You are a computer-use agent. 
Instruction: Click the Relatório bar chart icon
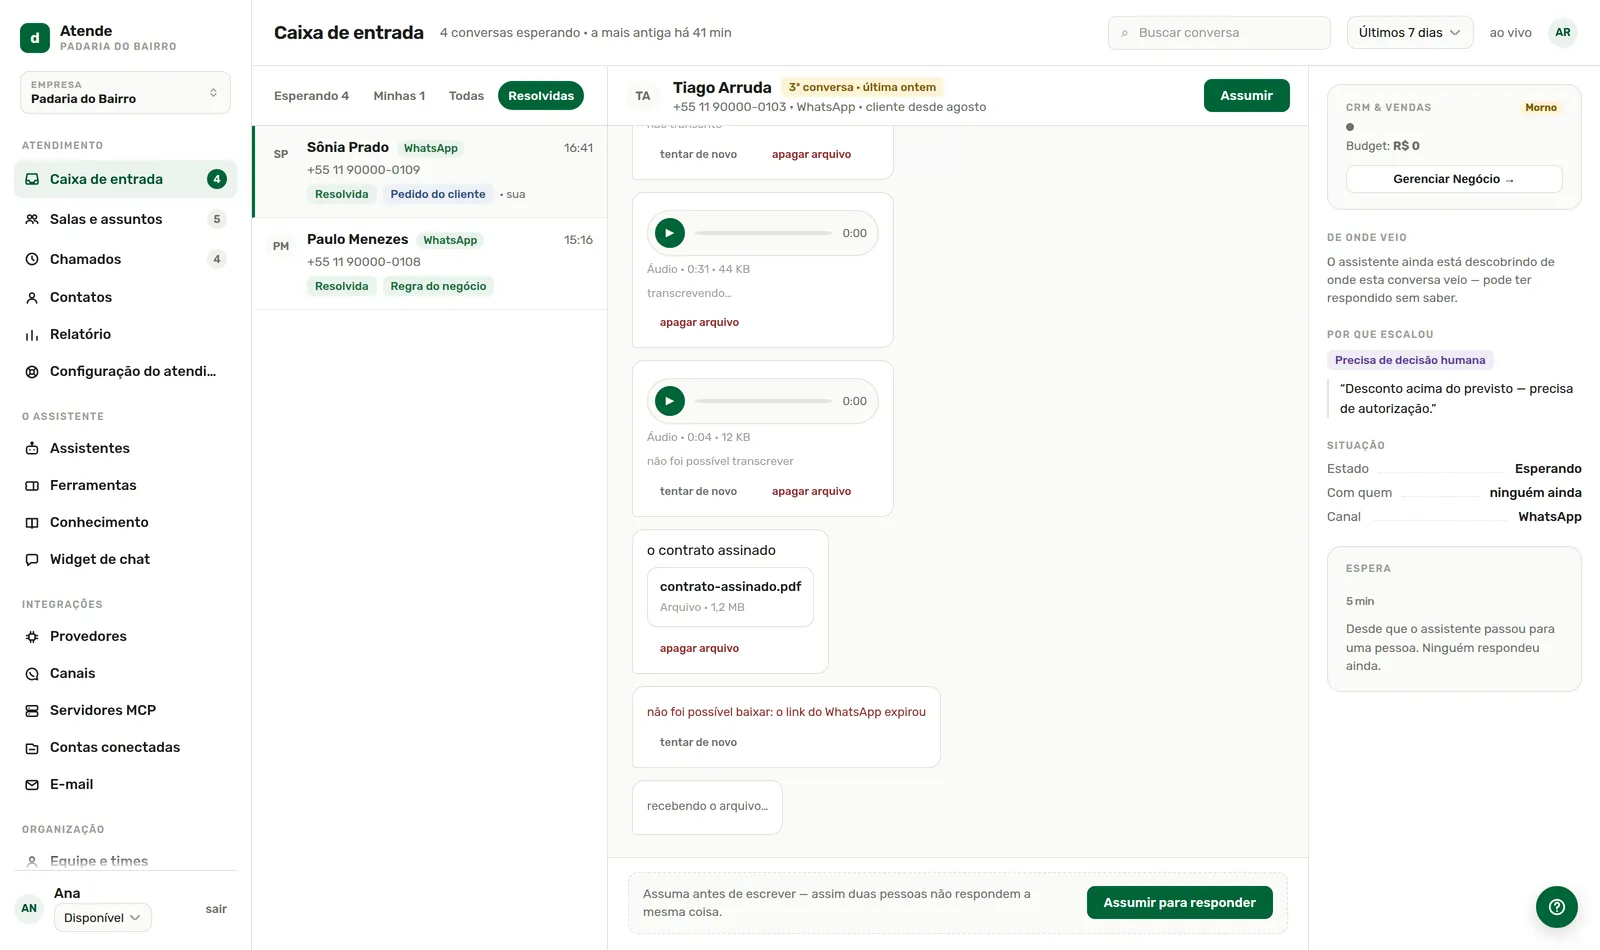(32, 334)
